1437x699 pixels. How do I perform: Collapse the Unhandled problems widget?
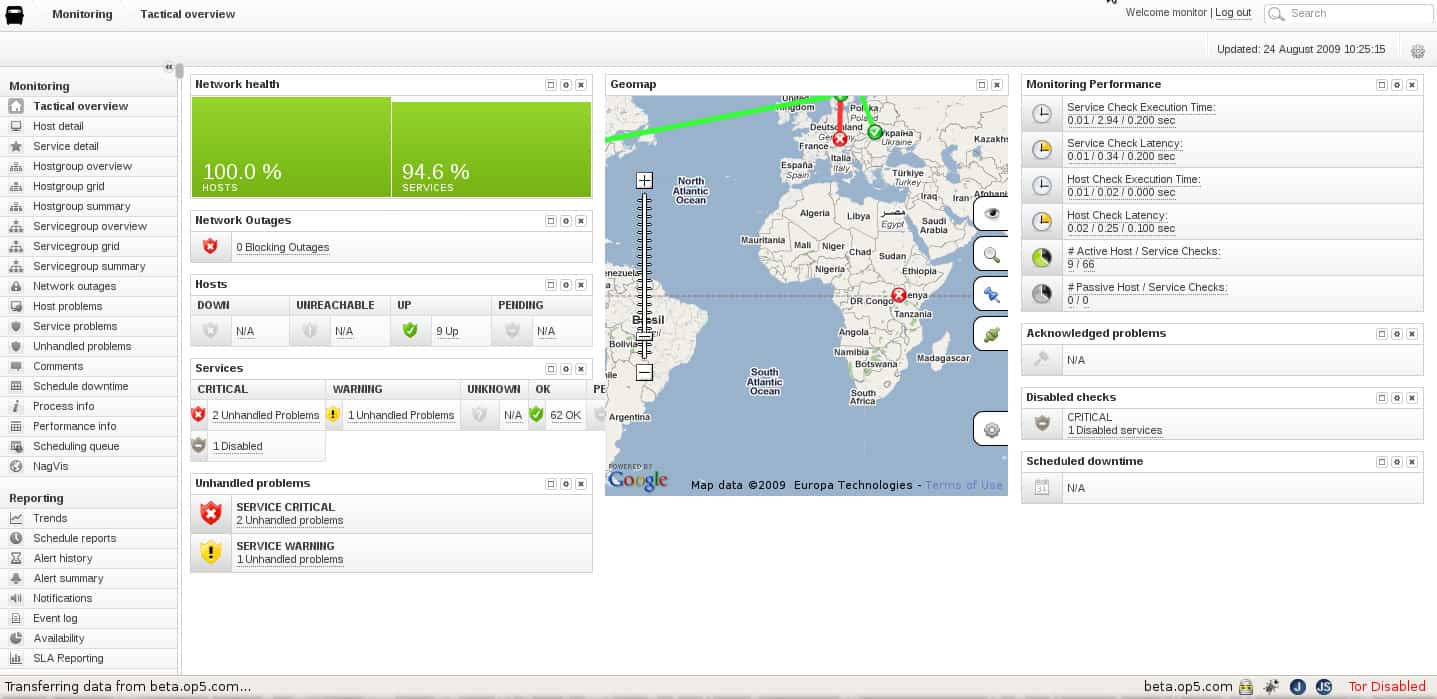click(x=551, y=484)
